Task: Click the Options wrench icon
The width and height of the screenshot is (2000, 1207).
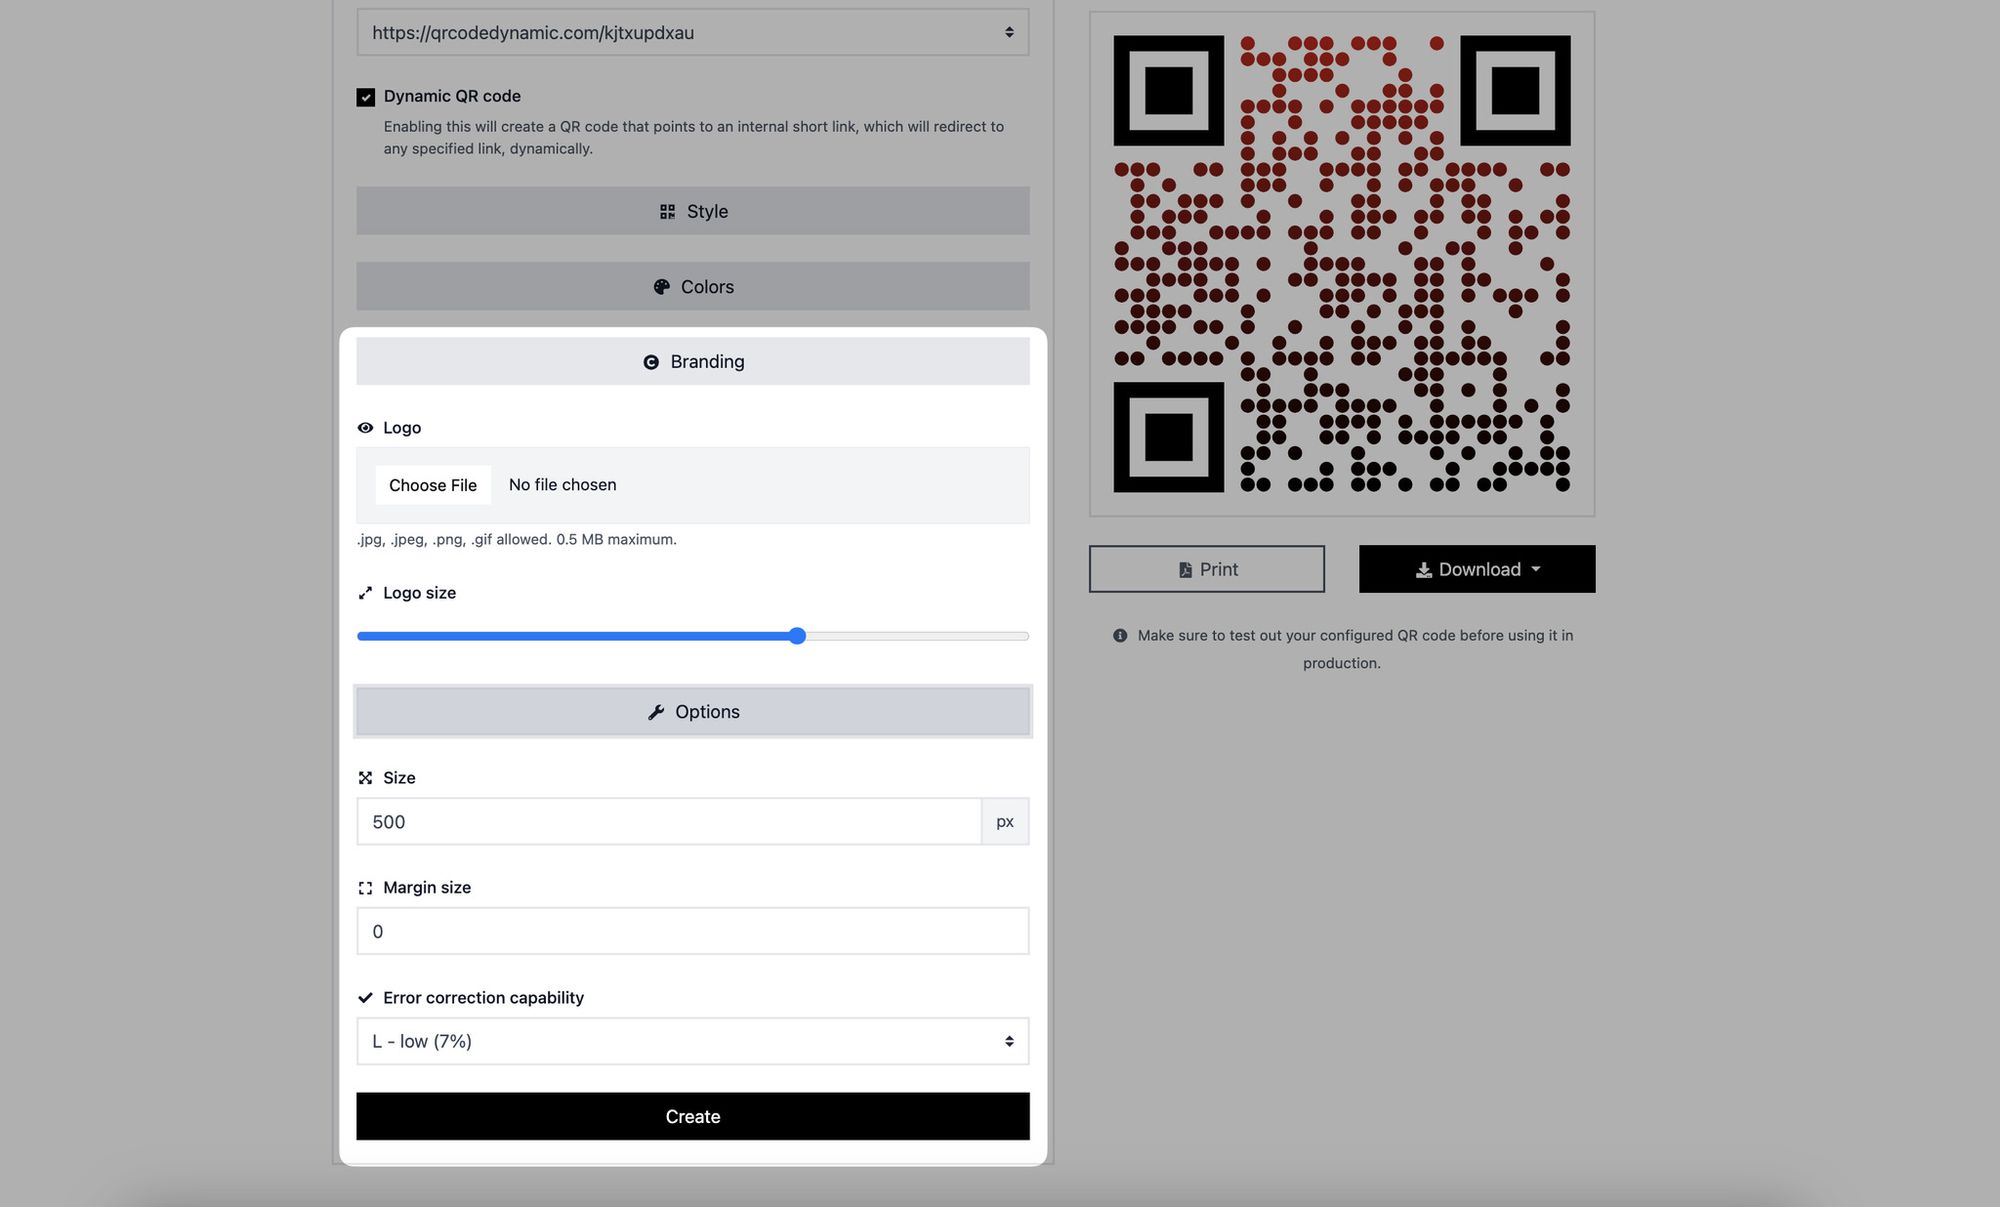Action: point(656,712)
